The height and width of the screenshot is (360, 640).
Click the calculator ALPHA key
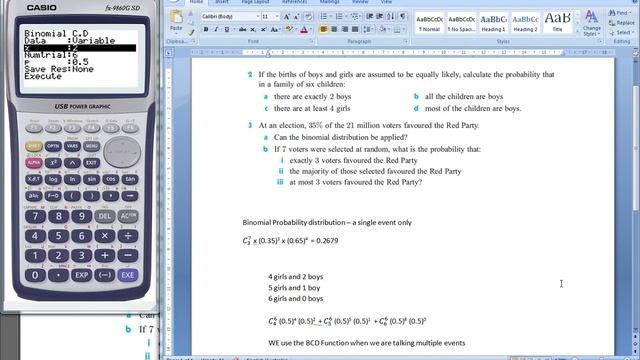pyautogui.click(x=33, y=162)
